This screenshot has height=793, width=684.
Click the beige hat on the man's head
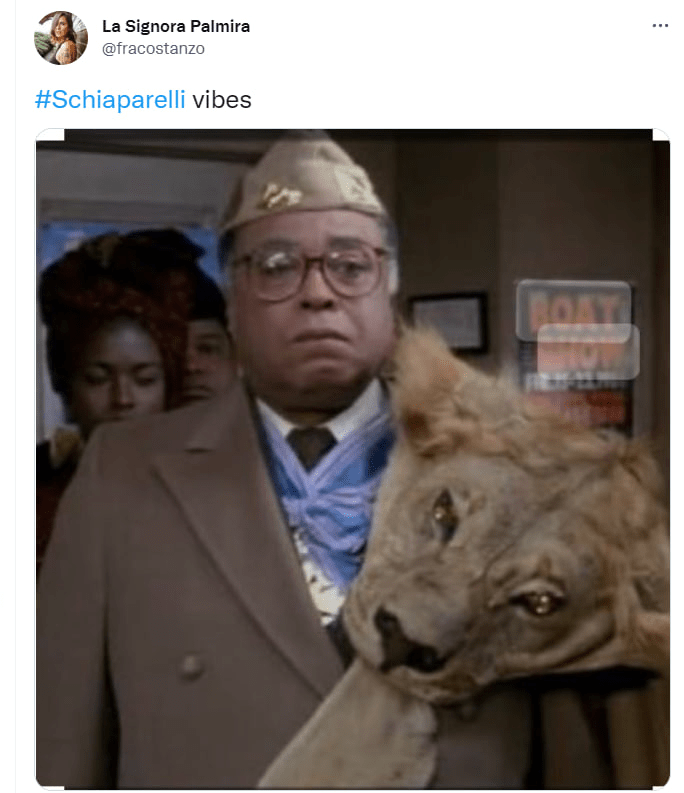(302, 184)
